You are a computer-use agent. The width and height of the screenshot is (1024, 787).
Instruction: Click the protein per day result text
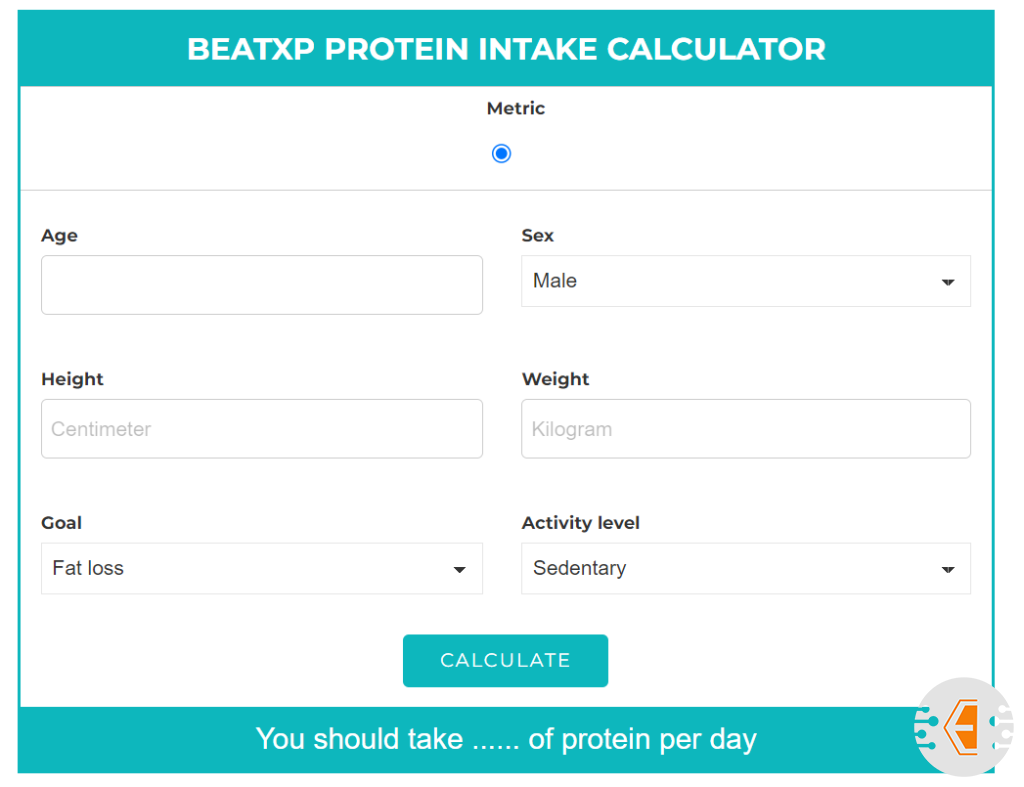pyautogui.click(x=506, y=739)
